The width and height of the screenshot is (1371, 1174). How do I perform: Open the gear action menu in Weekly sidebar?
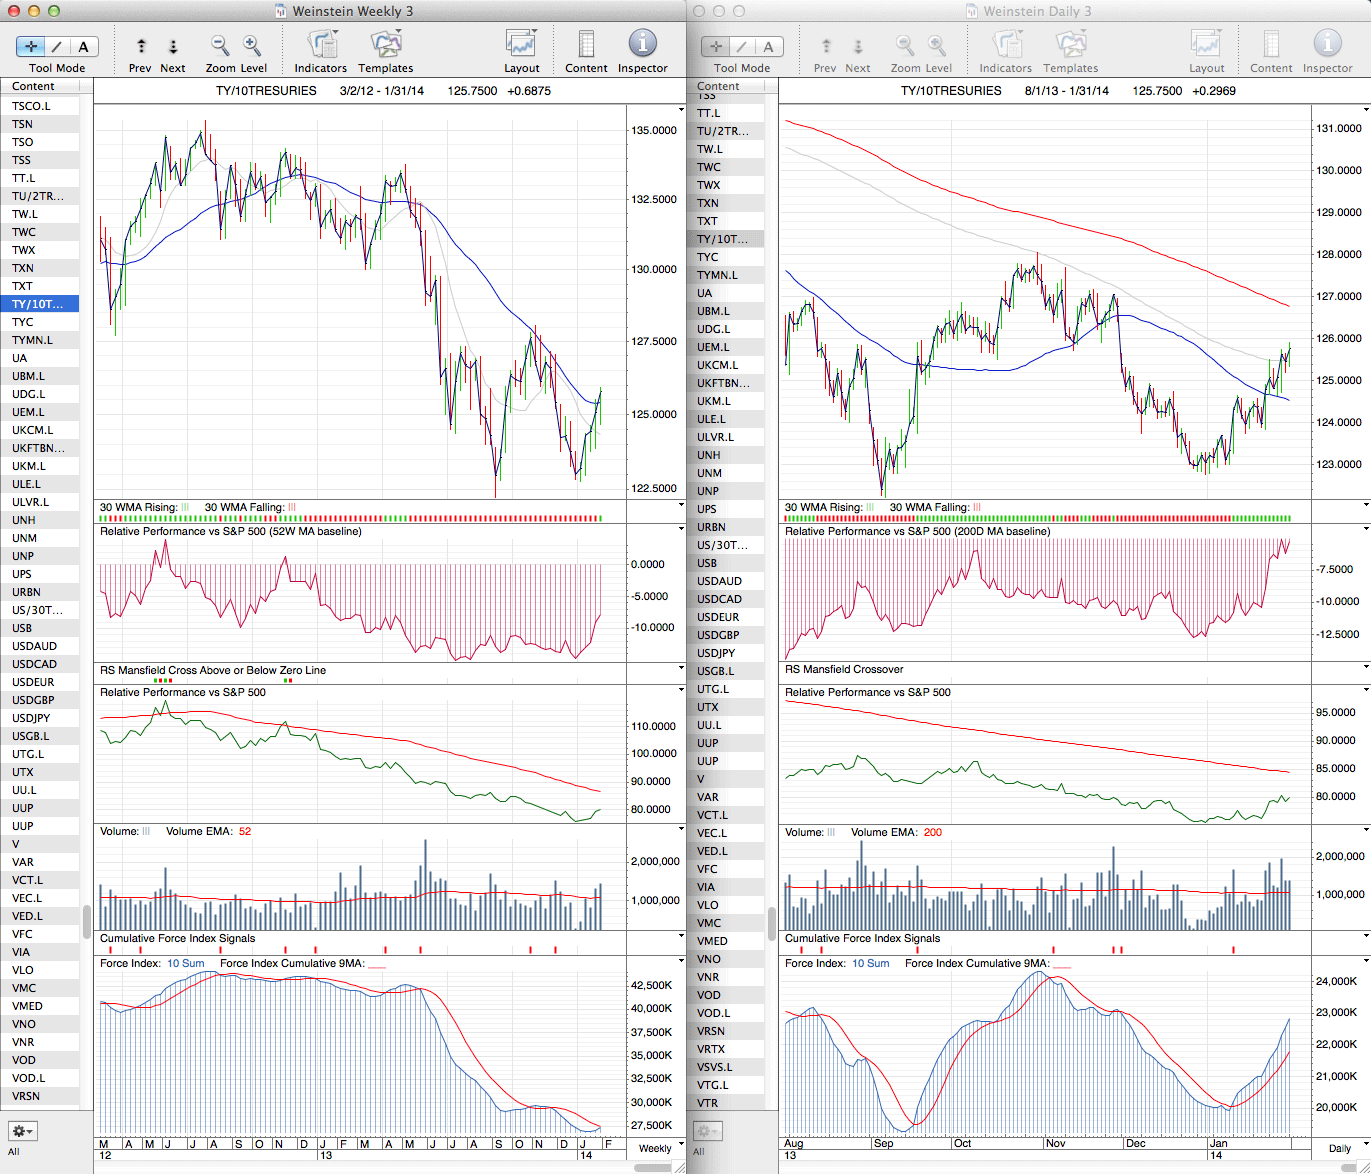pos(22,1131)
